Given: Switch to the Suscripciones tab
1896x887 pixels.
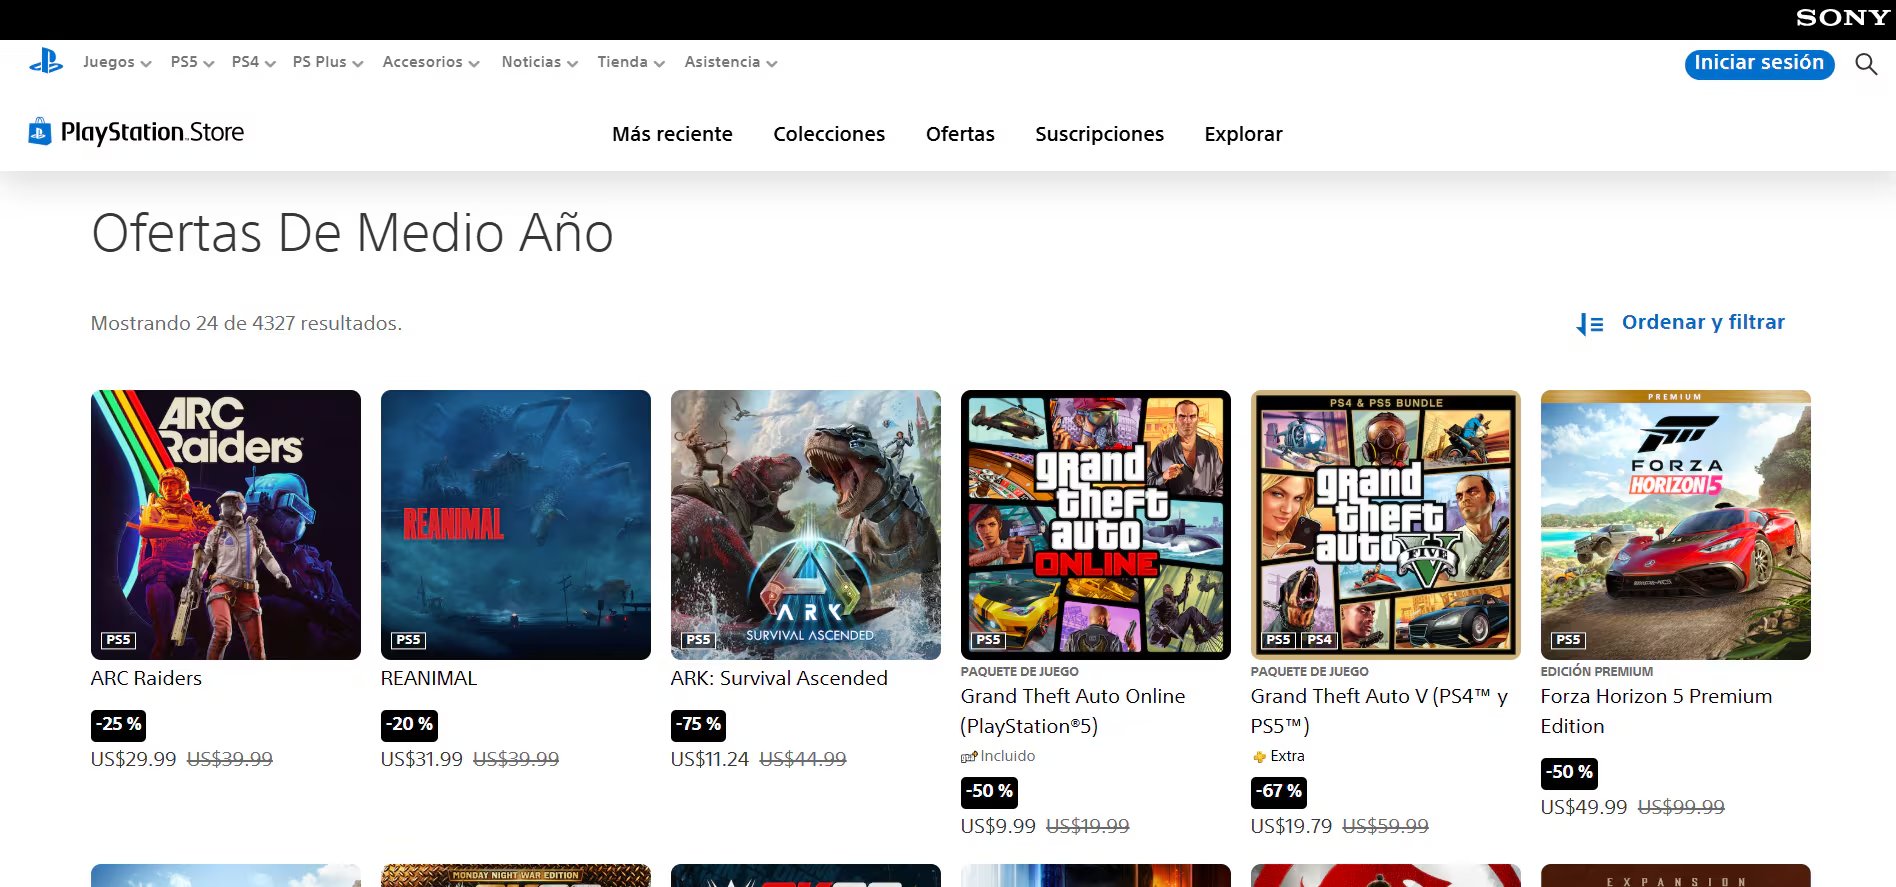Looking at the screenshot, I should tap(1099, 134).
